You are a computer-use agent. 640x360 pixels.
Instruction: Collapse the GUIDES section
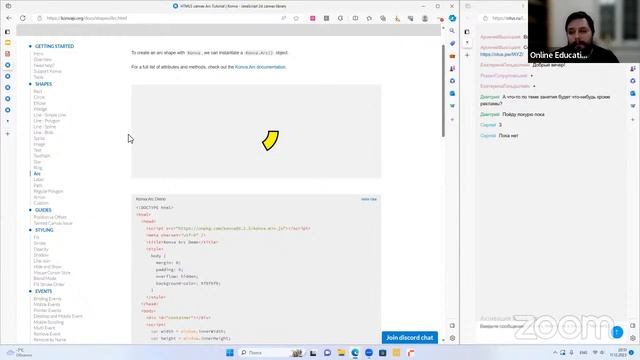tap(43, 210)
